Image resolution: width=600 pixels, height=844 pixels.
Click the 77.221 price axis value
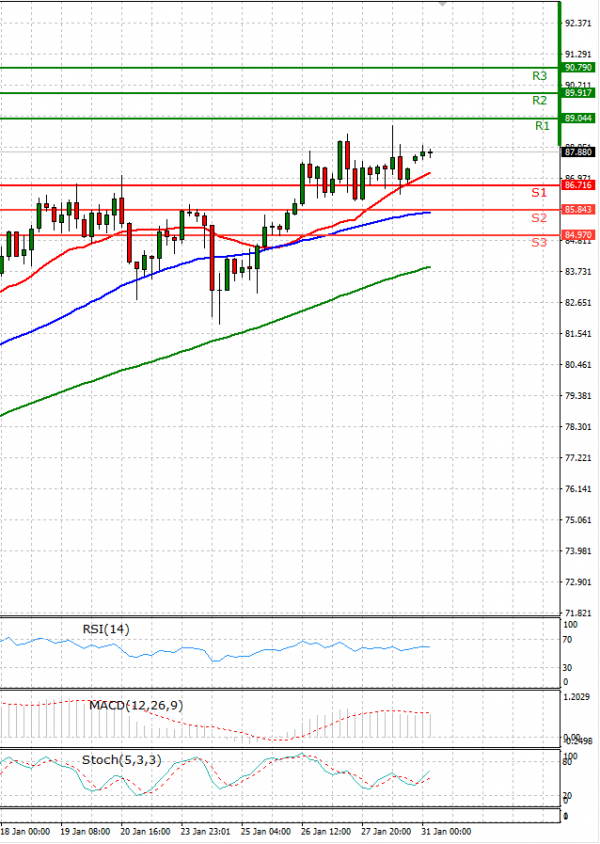pyautogui.click(x=578, y=458)
